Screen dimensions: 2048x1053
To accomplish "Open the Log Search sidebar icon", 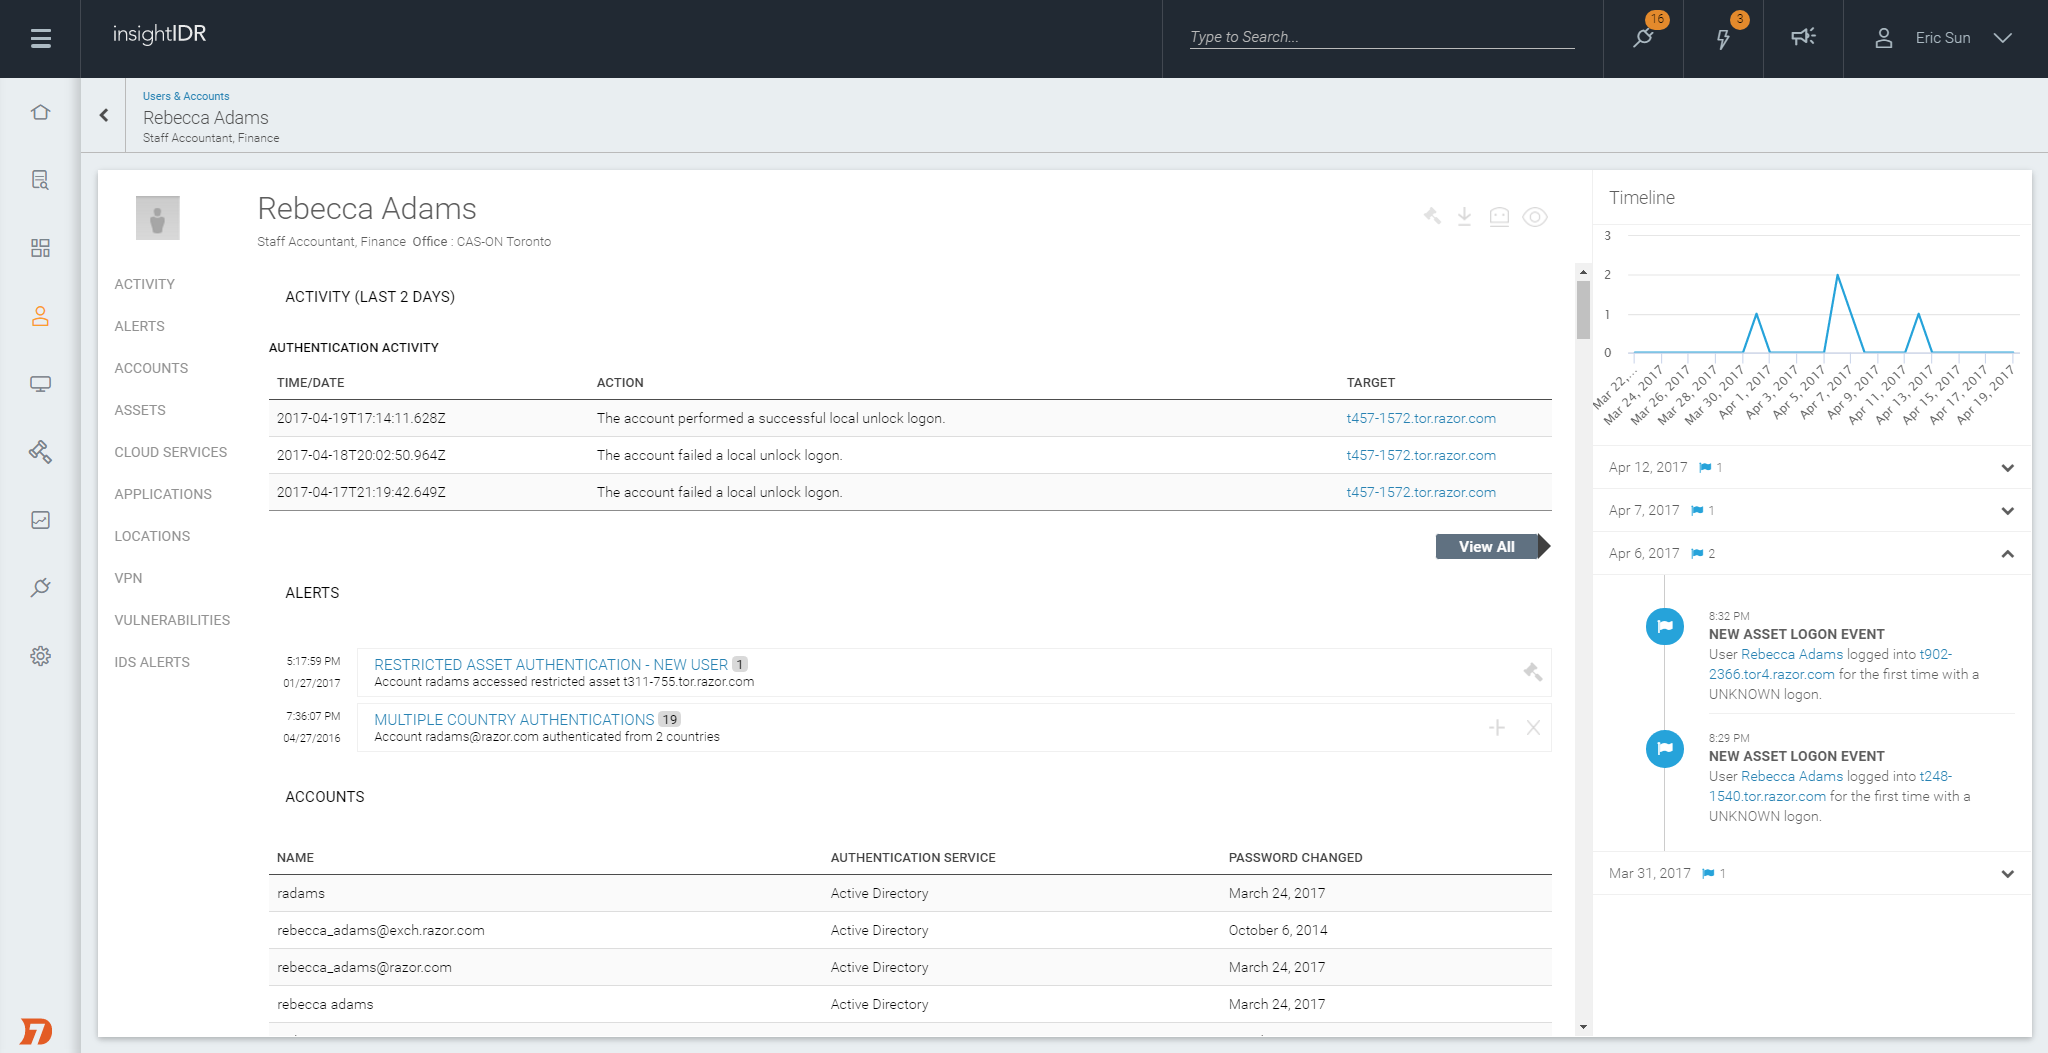I will (x=40, y=180).
